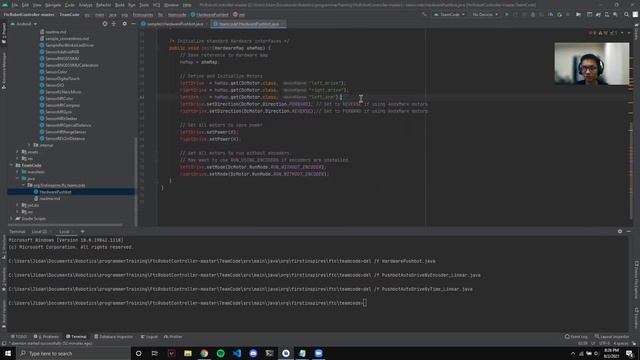The height and width of the screenshot is (360, 640).
Task: Open the No Devices device selector dropdown
Action: point(485,15)
